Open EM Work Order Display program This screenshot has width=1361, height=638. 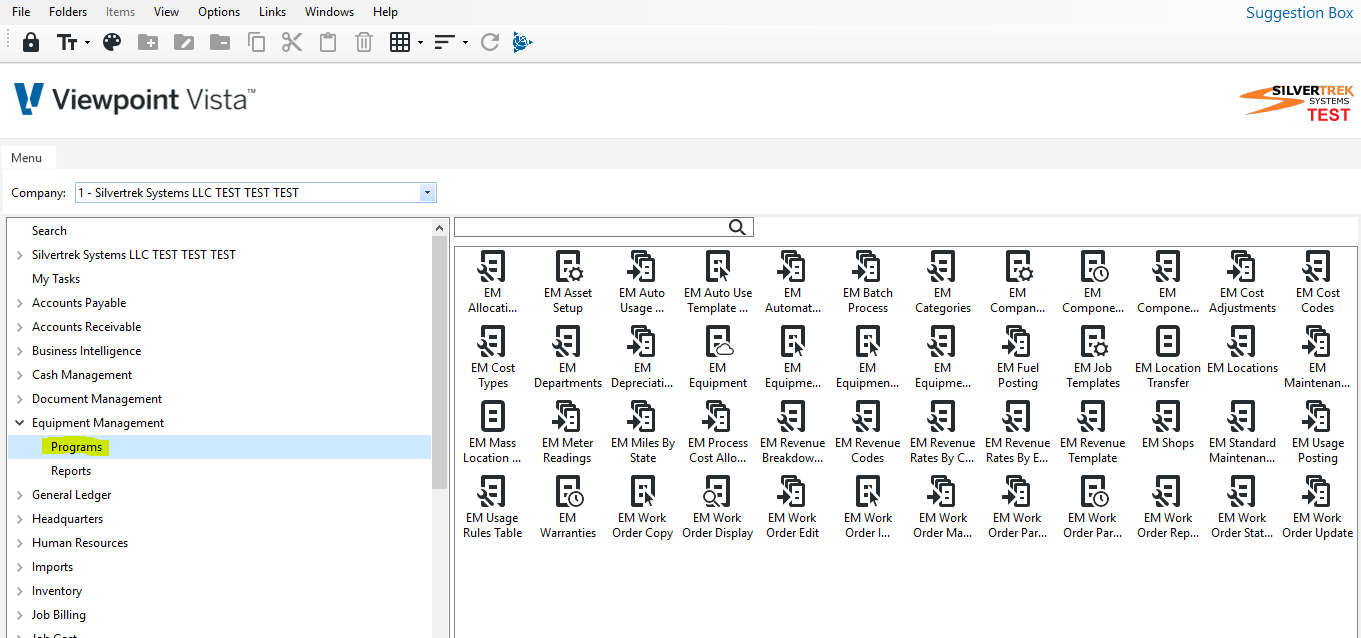718,507
